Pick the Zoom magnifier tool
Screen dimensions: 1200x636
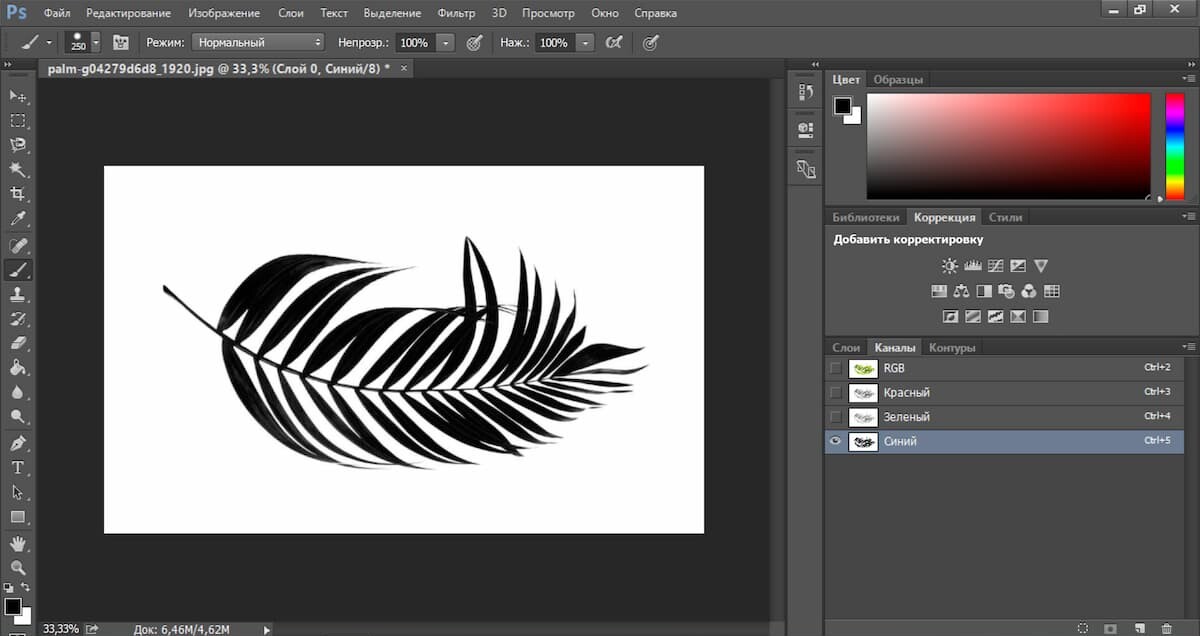17,567
